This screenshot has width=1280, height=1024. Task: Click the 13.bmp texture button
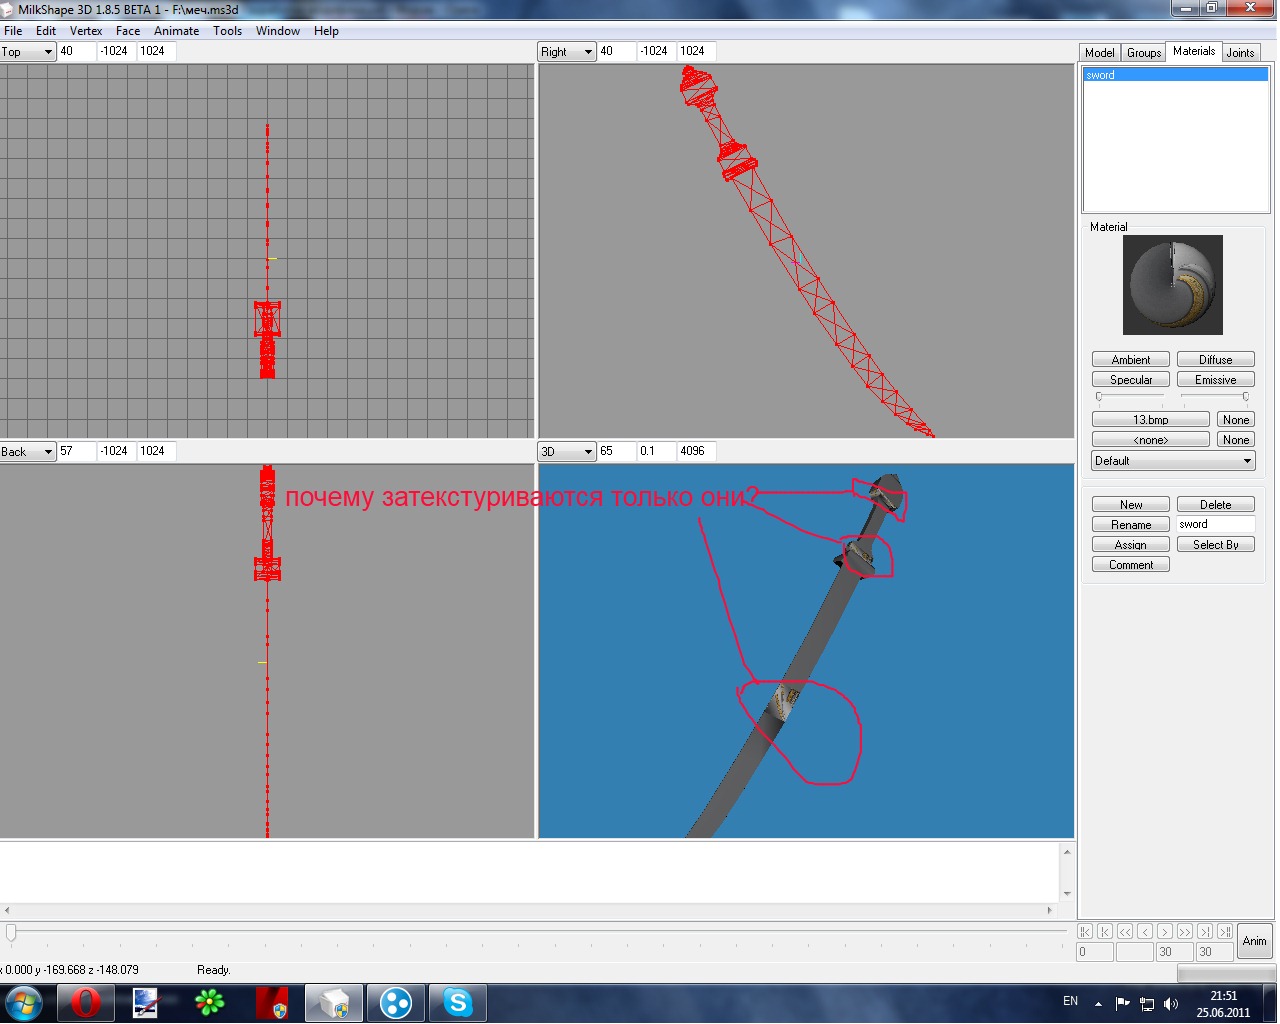[1150, 420]
